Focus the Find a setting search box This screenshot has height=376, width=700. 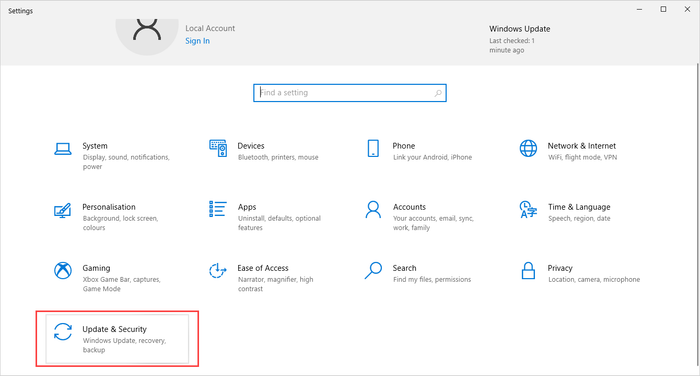click(350, 93)
